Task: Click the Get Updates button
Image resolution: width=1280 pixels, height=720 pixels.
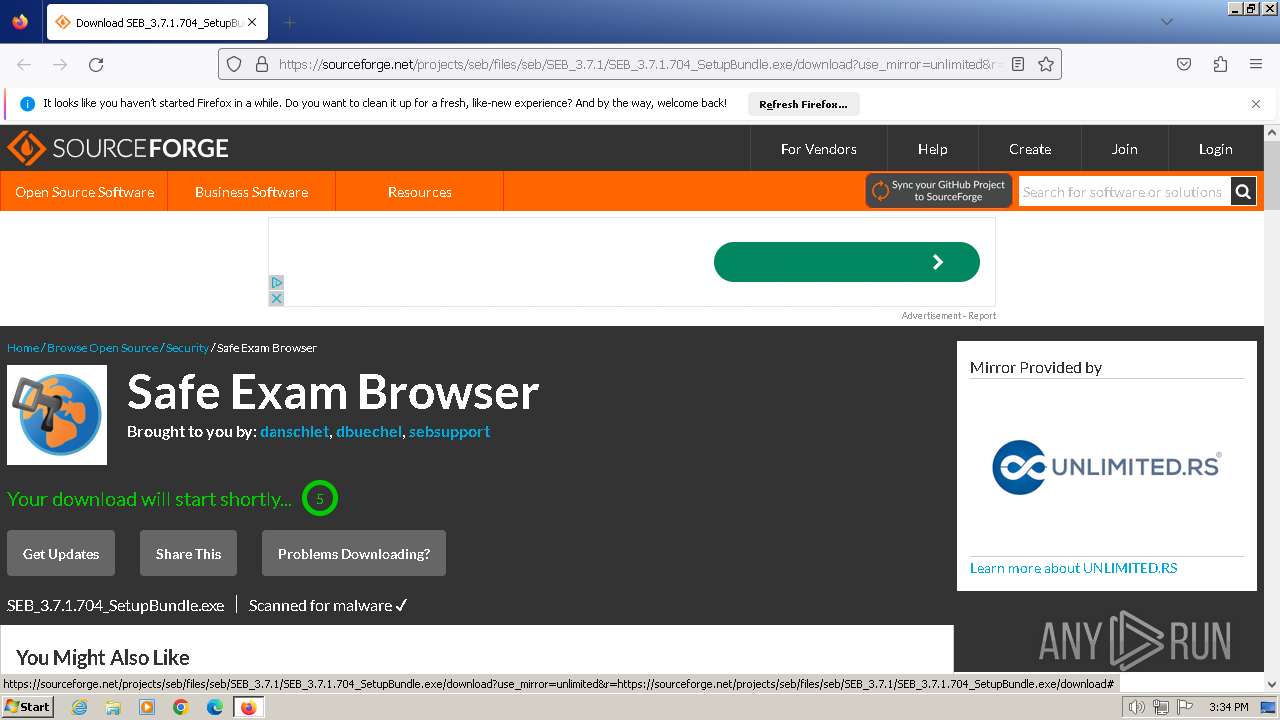Action: tap(61, 554)
